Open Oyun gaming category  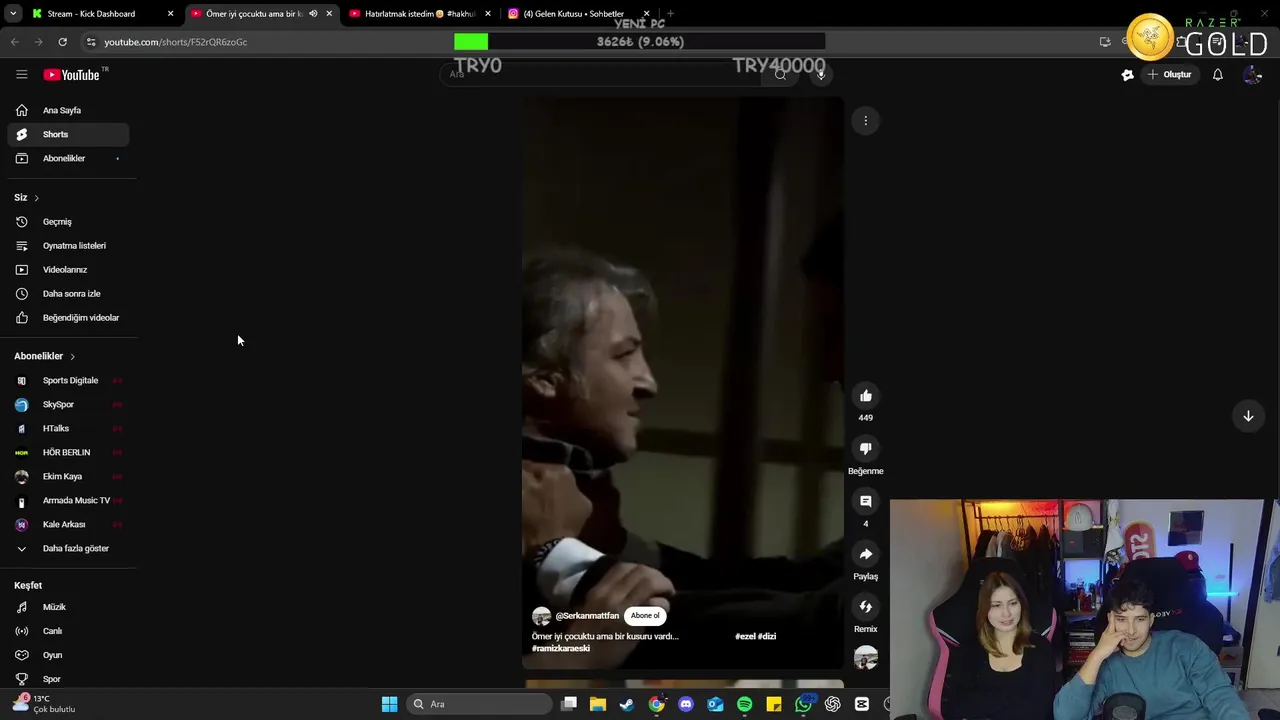[x=68, y=655]
